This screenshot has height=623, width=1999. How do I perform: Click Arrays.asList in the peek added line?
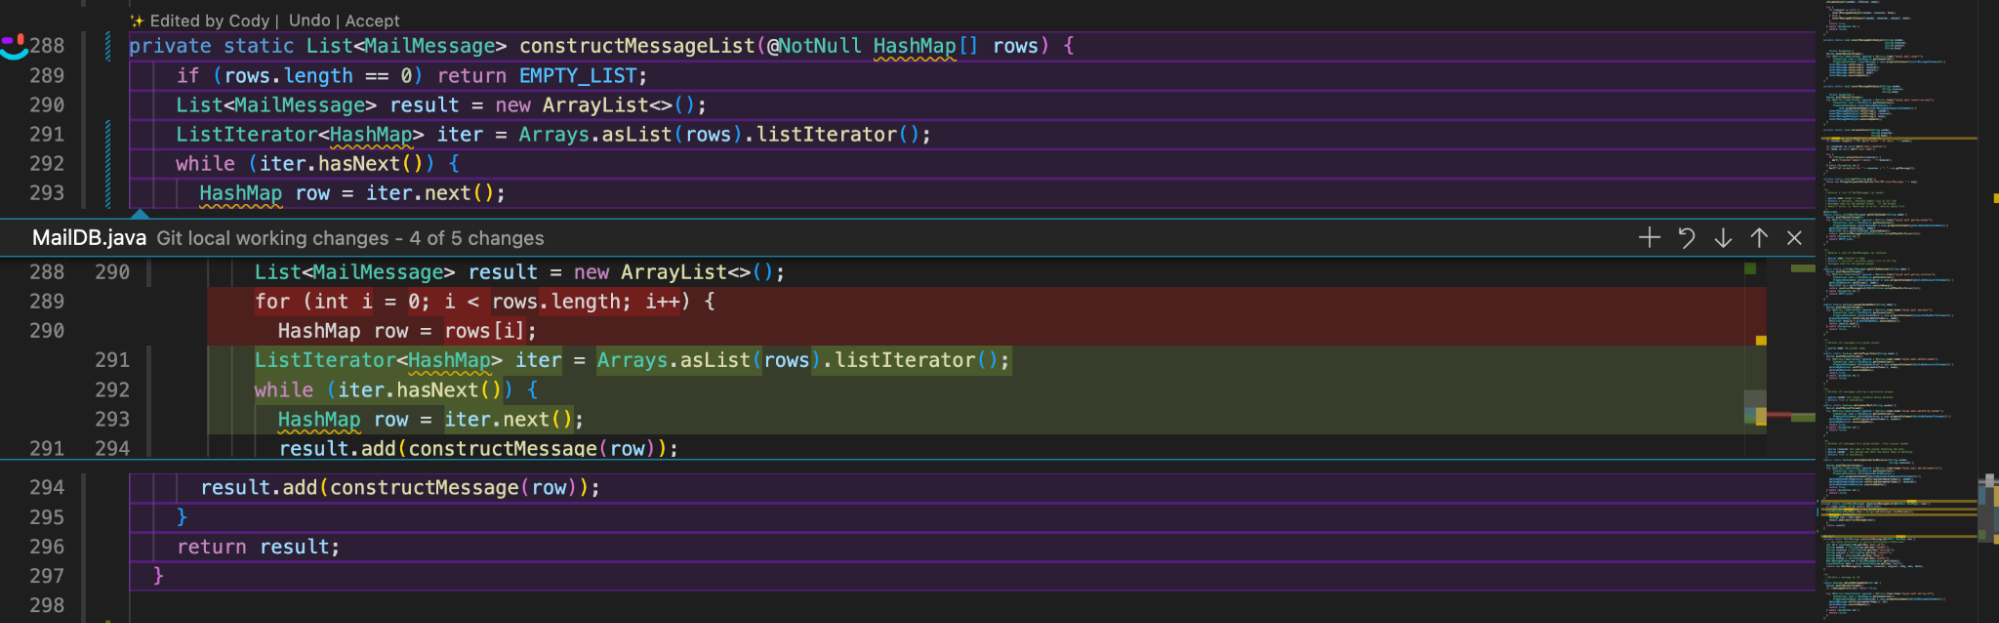[x=673, y=360]
